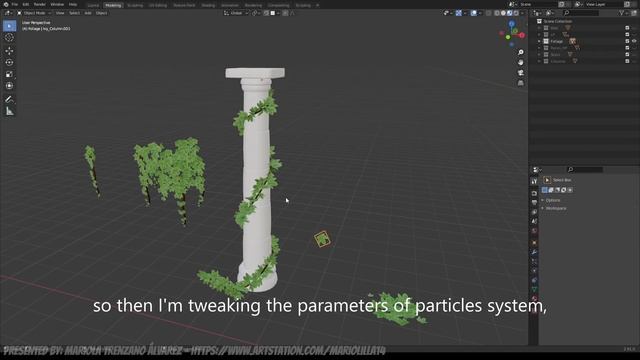
Task: Toggle viewport overlays display
Action: click(474, 13)
